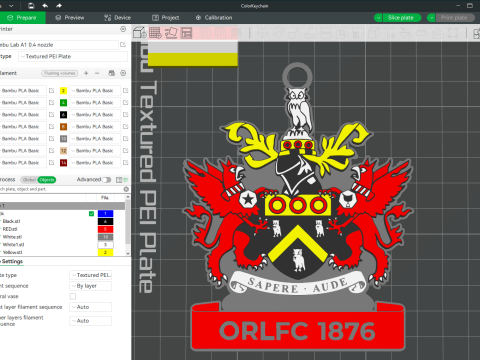Edit the Bambu Lab A1 printer preset
Screen dimensions: 480x360
(123, 45)
